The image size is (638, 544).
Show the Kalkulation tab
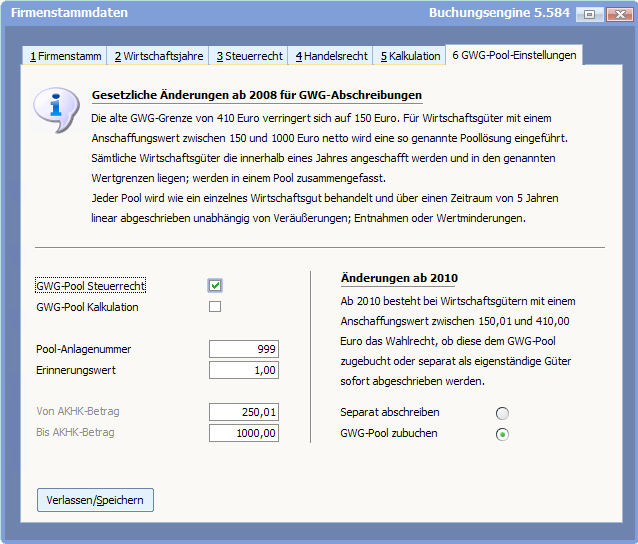410,56
